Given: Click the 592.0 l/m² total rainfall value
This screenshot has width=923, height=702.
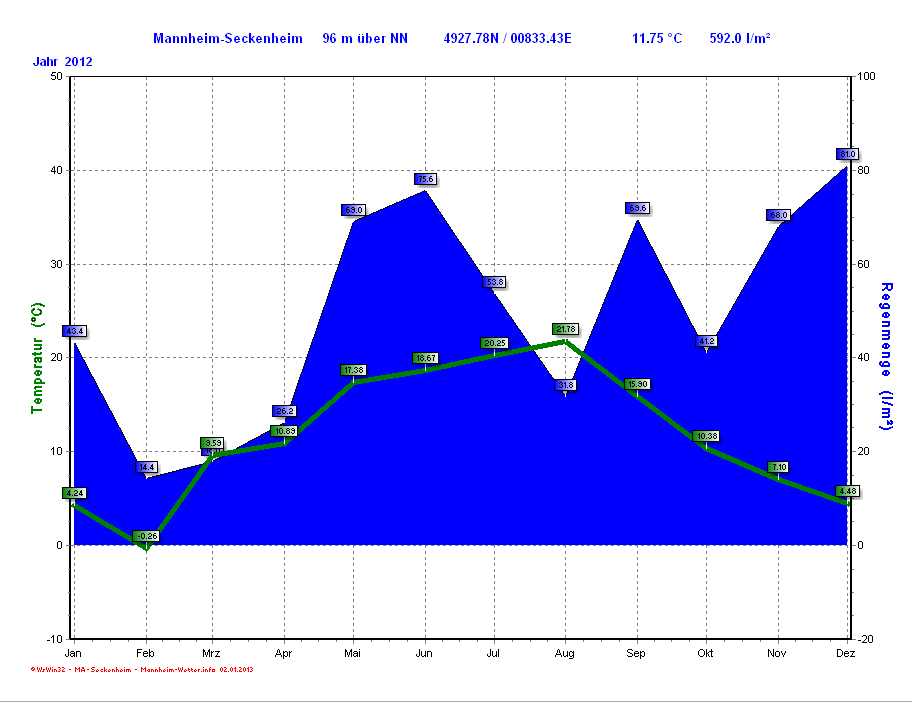Looking at the screenshot, I should [x=739, y=38].
